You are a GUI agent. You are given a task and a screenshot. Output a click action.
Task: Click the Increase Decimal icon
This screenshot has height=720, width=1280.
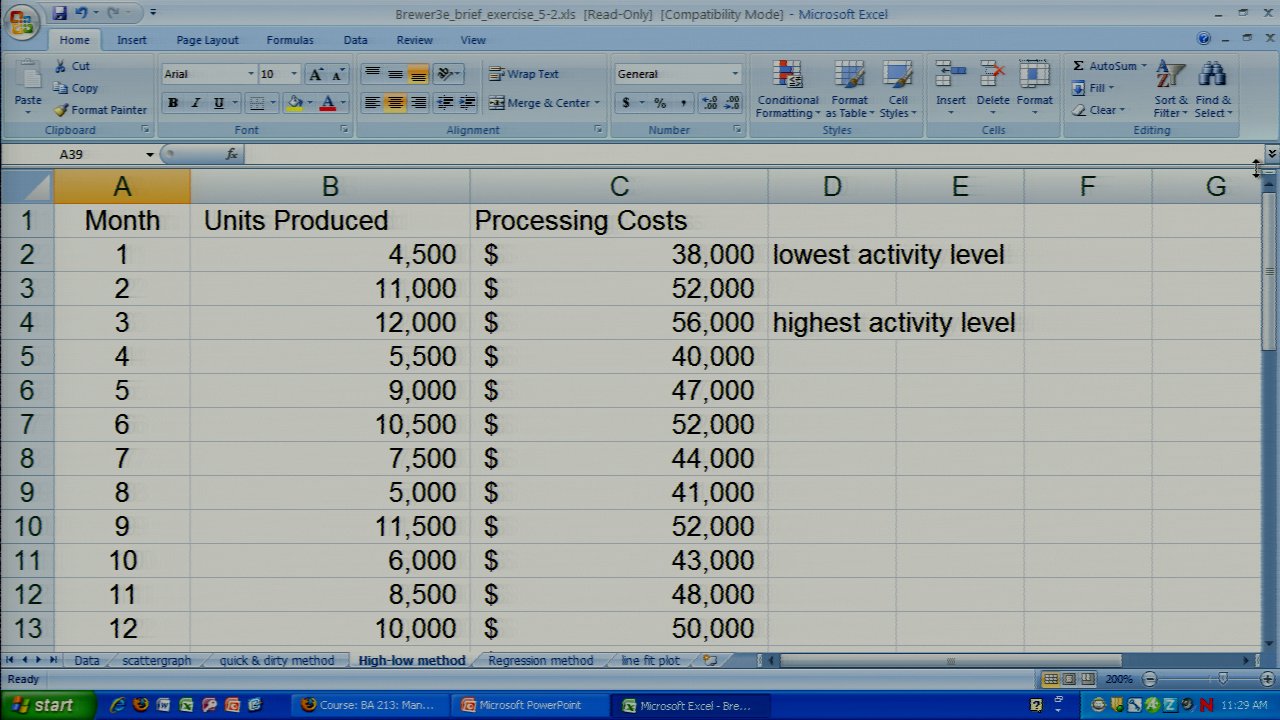709,103
